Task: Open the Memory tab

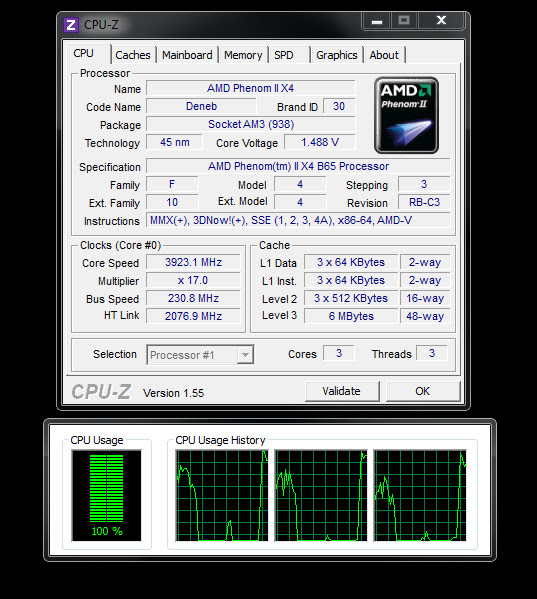Action: [243, 55]
